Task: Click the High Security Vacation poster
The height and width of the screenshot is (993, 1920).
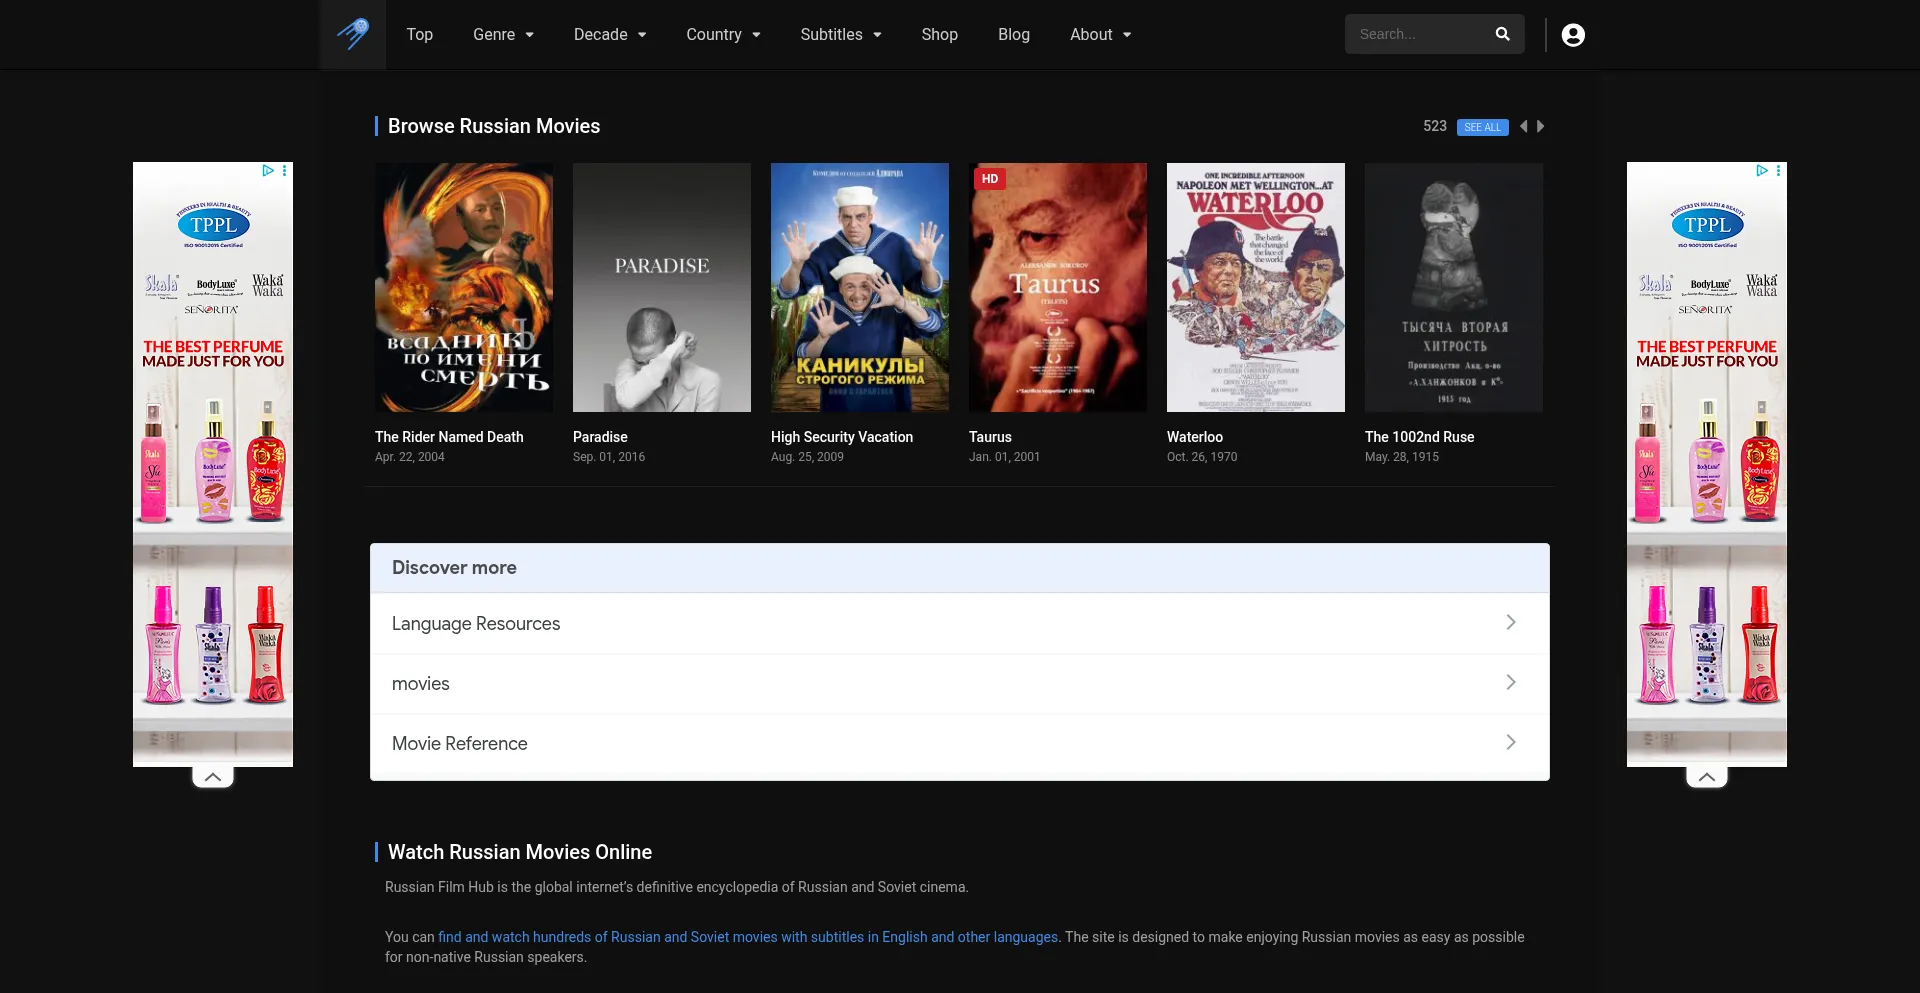Action: click(860, 287)
